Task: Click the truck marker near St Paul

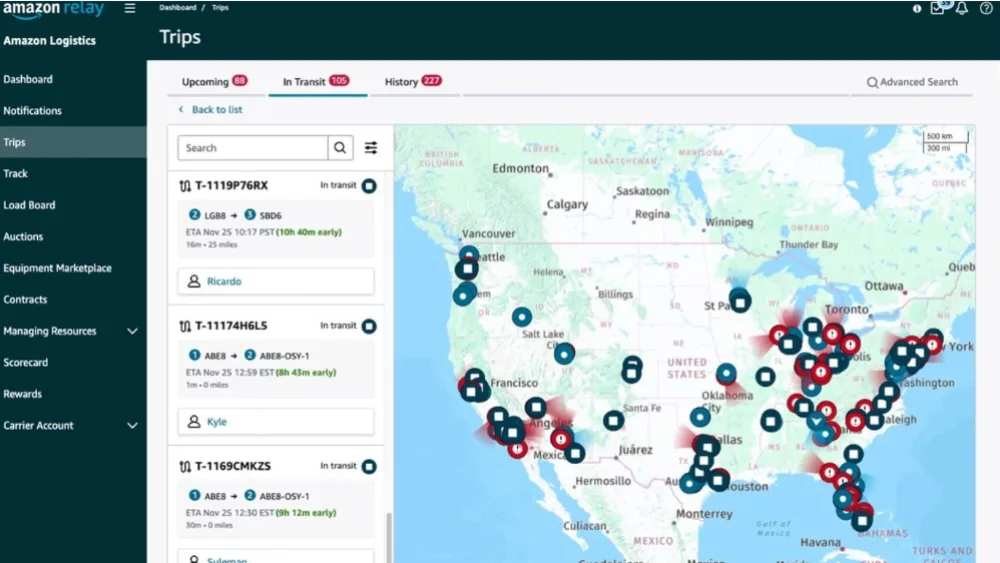Action: 740,301
